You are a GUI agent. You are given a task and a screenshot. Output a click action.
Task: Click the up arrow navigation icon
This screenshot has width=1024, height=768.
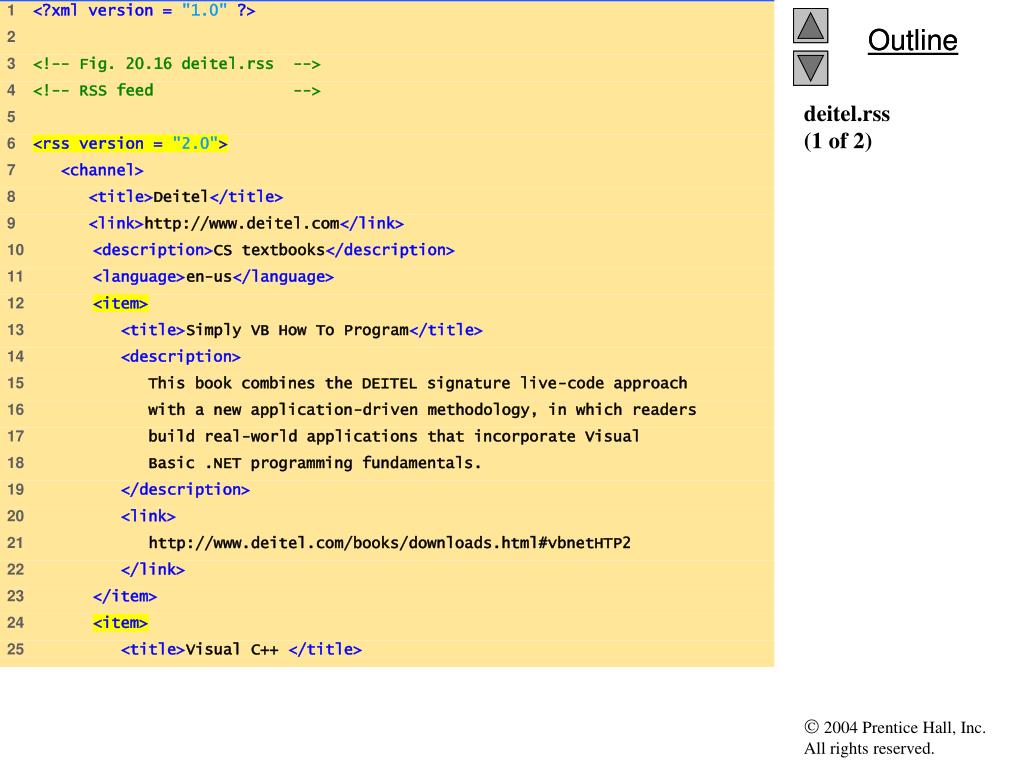[810, 25]
